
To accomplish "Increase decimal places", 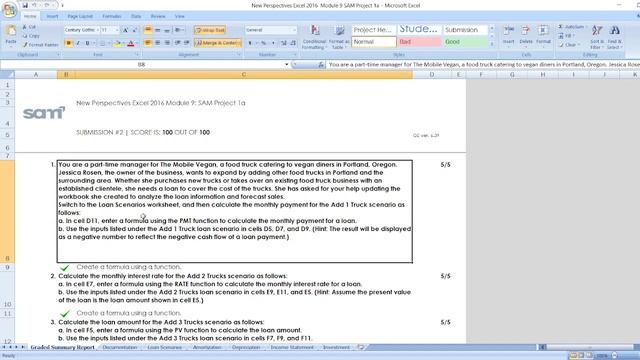I will click(284, 43).
